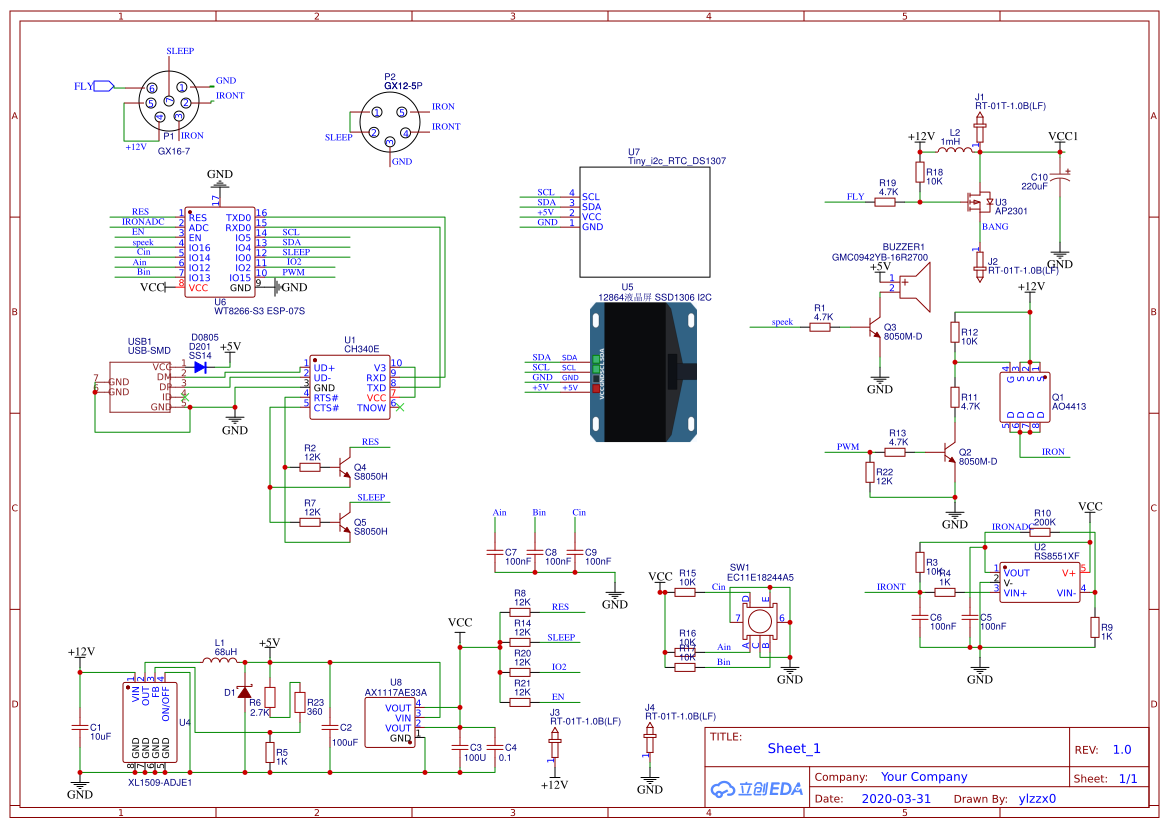1169x828 pixels.
Task: Select test point J3 above +12V
Action: coord(554,745)
